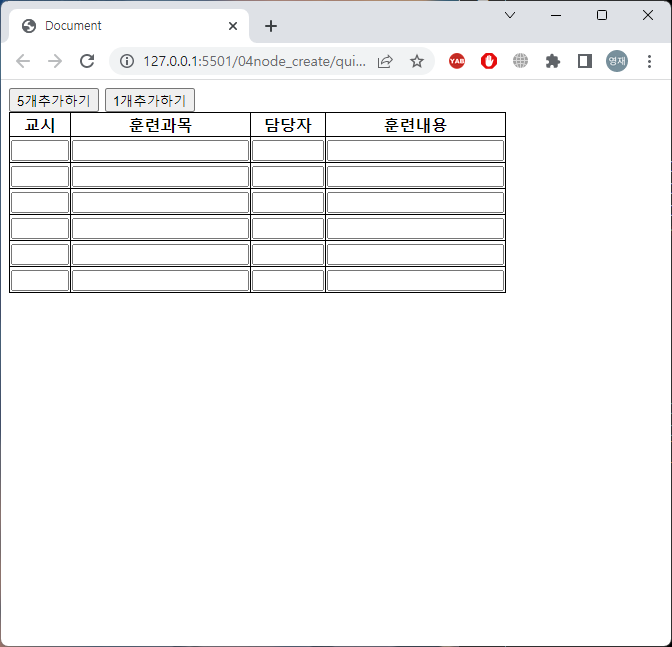Bookmark this tab with the star icon
The width and height of the screenshot is (672, 647).
point(417,61)
